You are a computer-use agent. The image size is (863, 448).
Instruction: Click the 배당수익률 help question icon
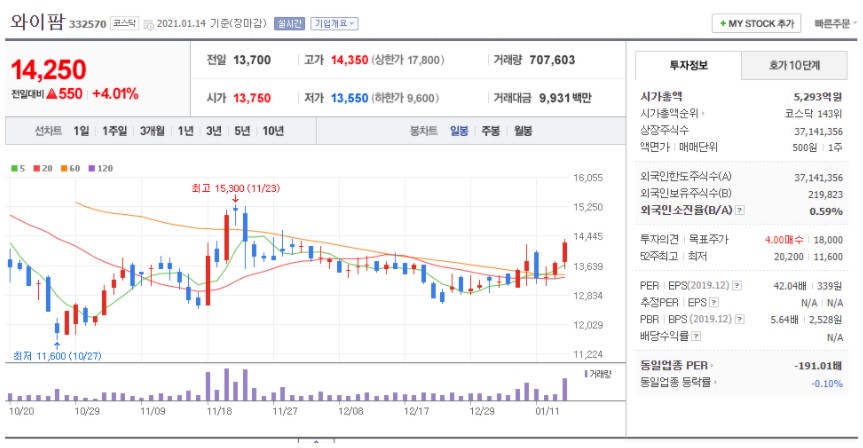tap(696, 336)
